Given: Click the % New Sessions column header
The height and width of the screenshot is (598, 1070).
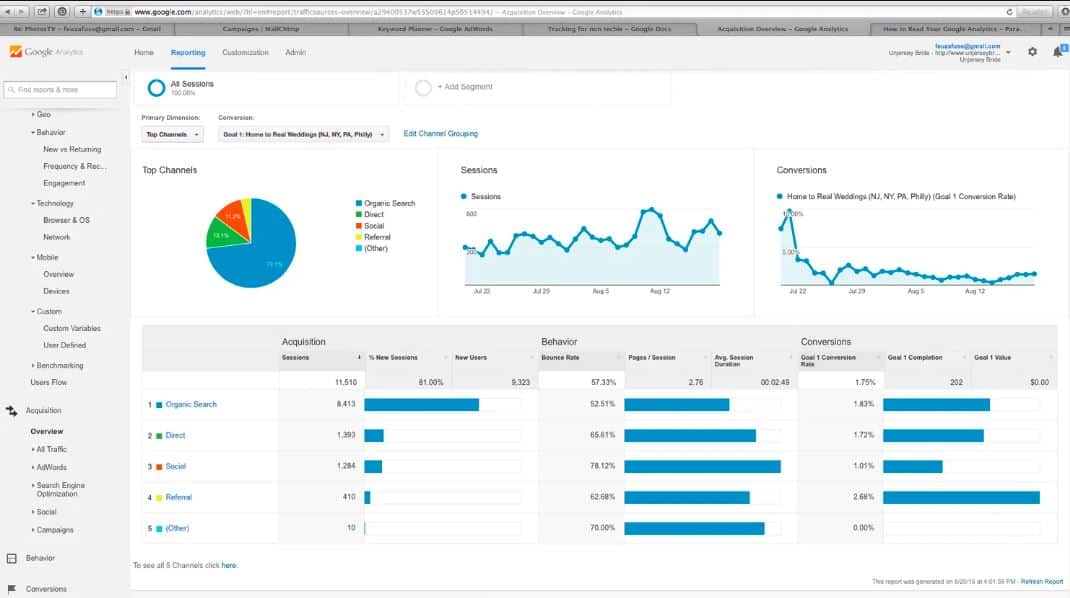Looking at the screenshot, I should [393, 358].
